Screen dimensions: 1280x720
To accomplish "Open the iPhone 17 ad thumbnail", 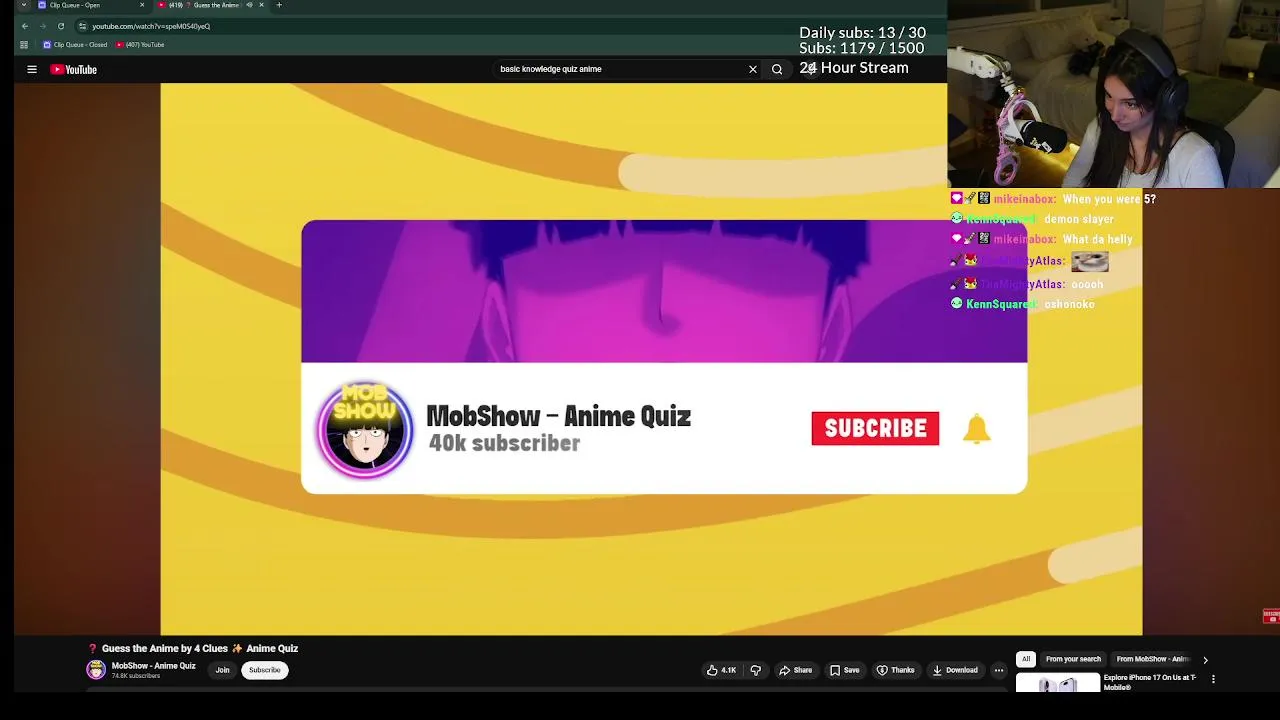I will (x=1057, y=684).
